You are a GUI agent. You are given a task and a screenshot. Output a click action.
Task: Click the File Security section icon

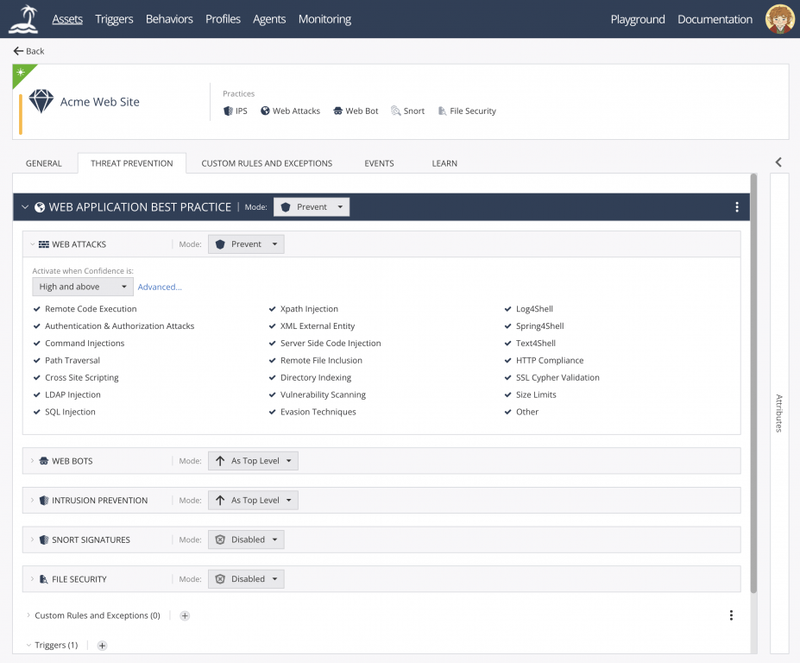[44, 579]
